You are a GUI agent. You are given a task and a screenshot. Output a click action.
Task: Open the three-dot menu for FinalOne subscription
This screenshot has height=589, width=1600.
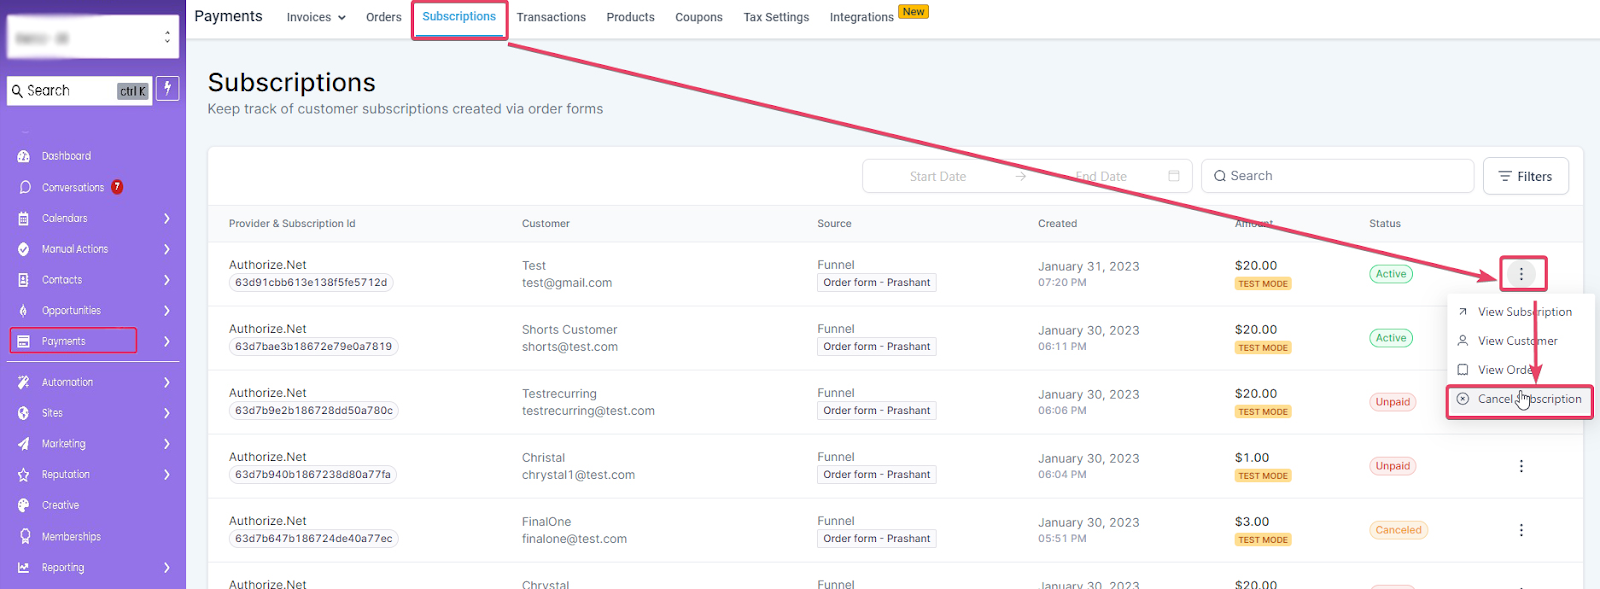1521,530
